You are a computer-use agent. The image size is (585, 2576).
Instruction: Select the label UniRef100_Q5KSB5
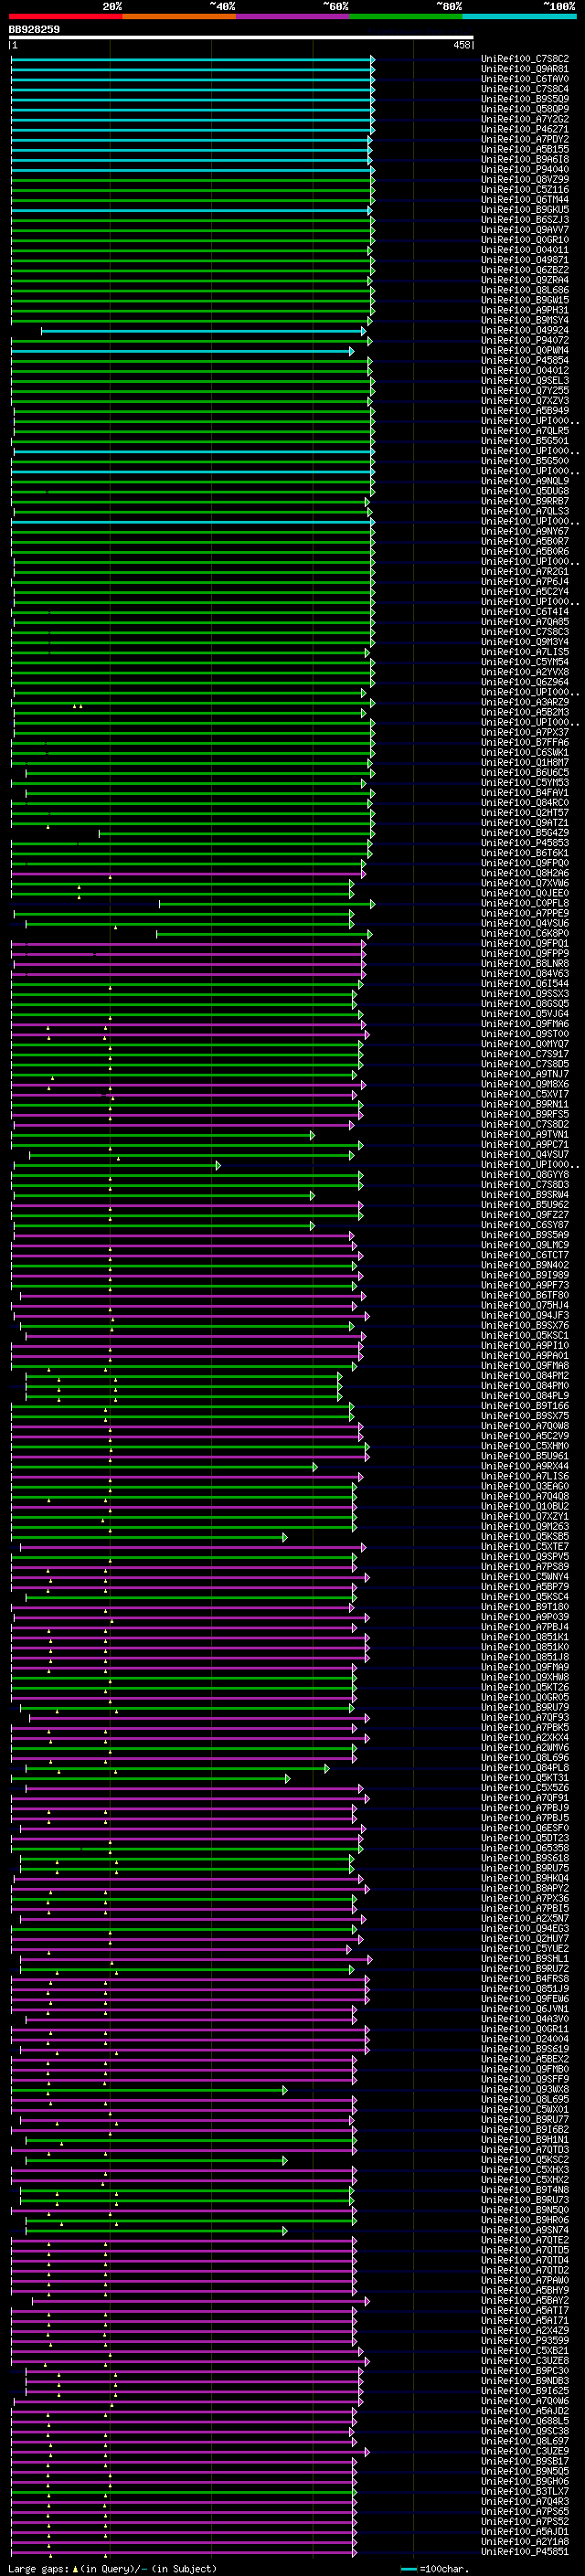[x=525, y=1537]
